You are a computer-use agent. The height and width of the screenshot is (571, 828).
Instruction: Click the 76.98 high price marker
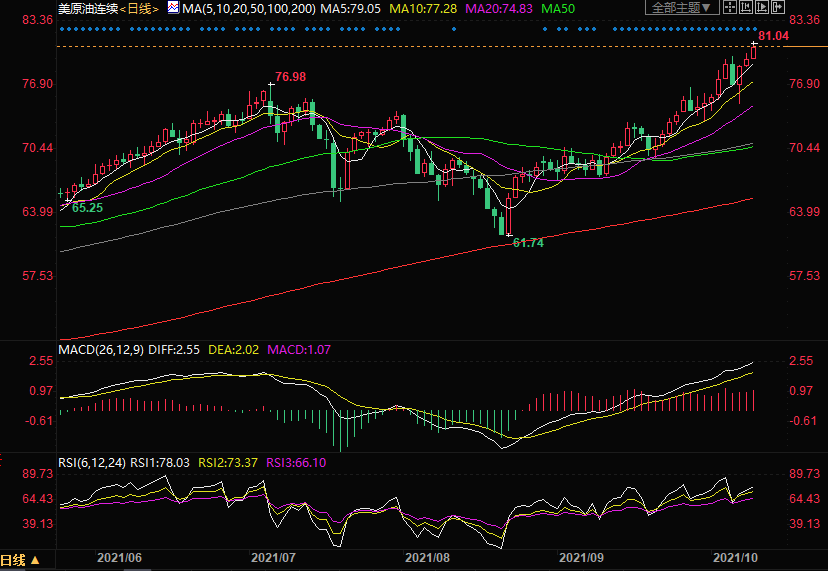tap(289, 77)
